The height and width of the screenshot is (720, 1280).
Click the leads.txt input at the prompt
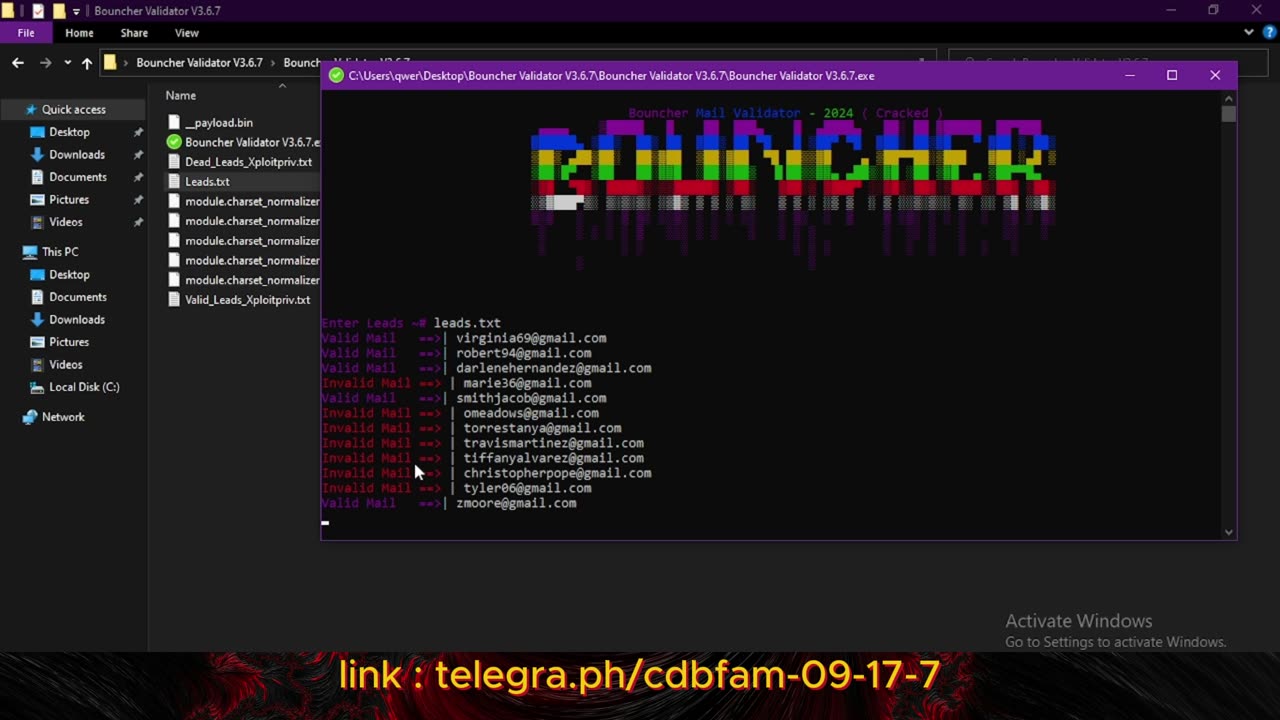(467, 323)
